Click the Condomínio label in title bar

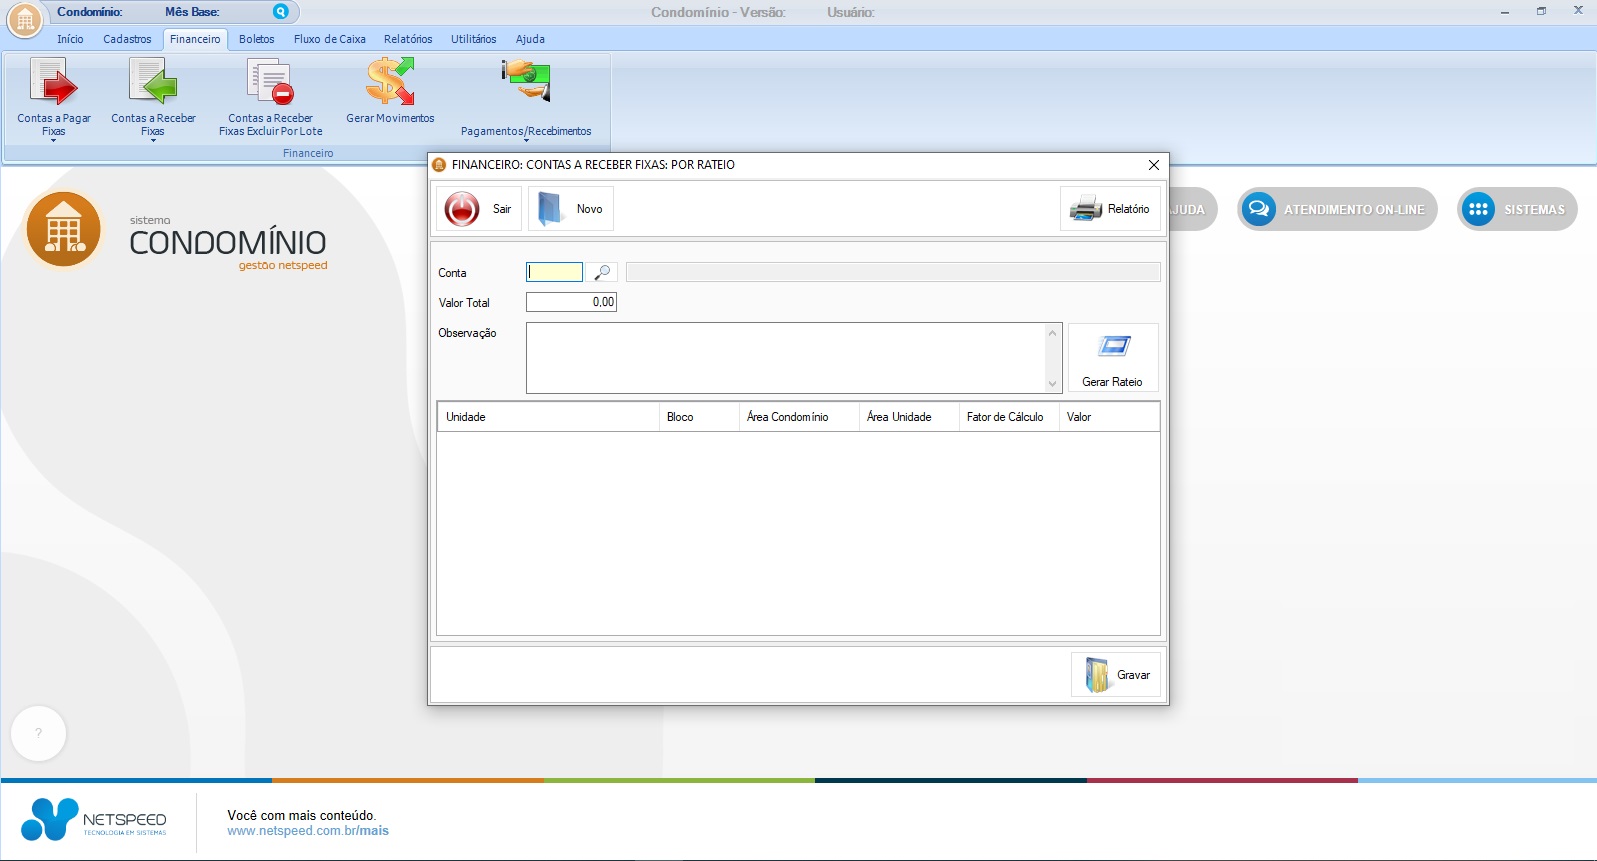90,12
